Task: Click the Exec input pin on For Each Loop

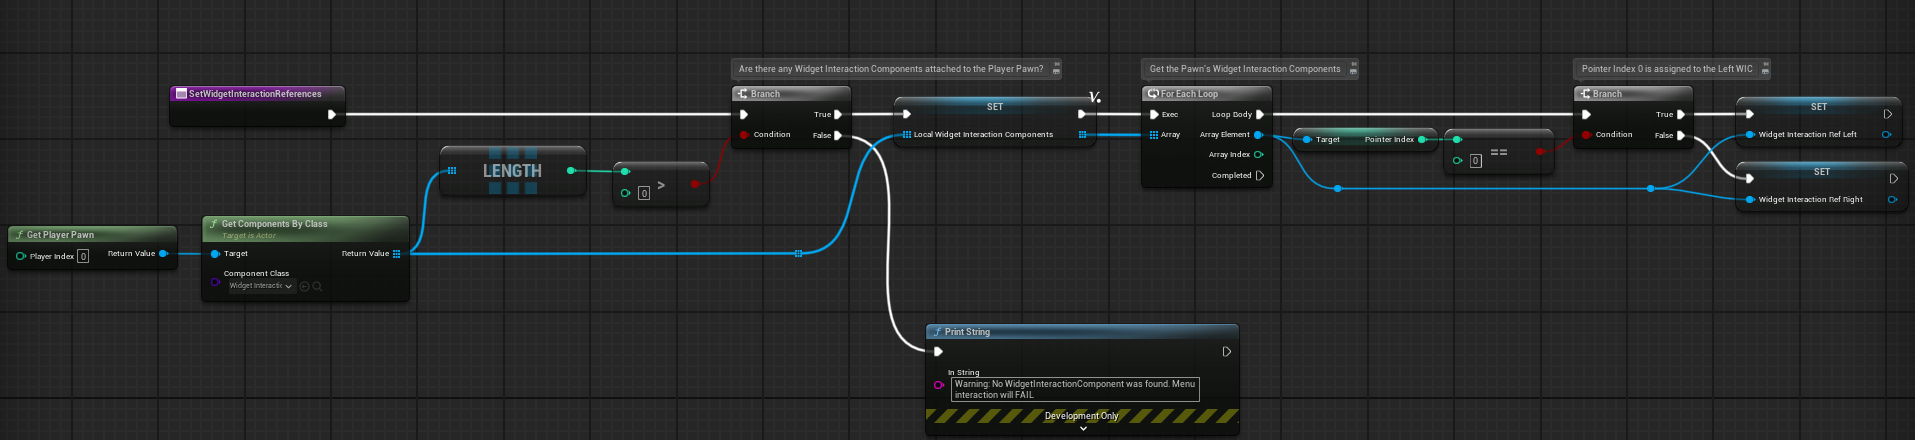Action: [x=1154, y=115]
